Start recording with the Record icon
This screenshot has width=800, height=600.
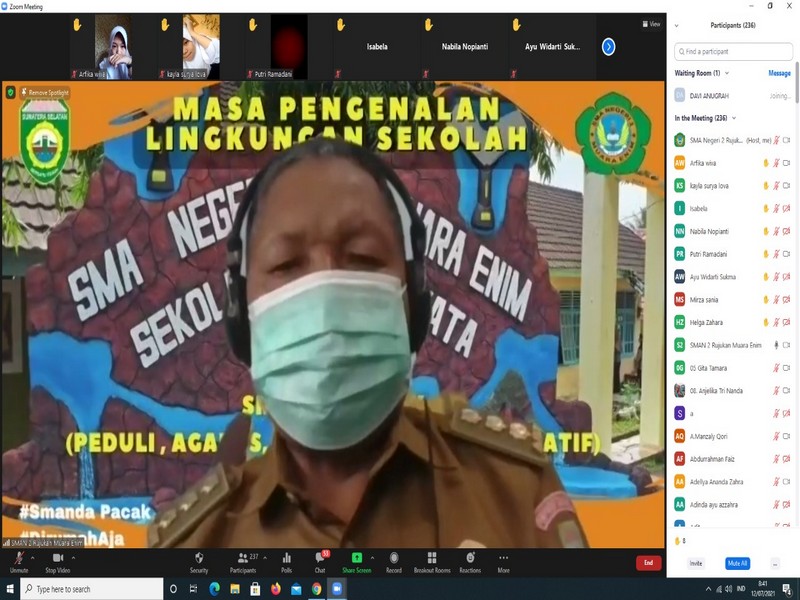pos(394,560)
